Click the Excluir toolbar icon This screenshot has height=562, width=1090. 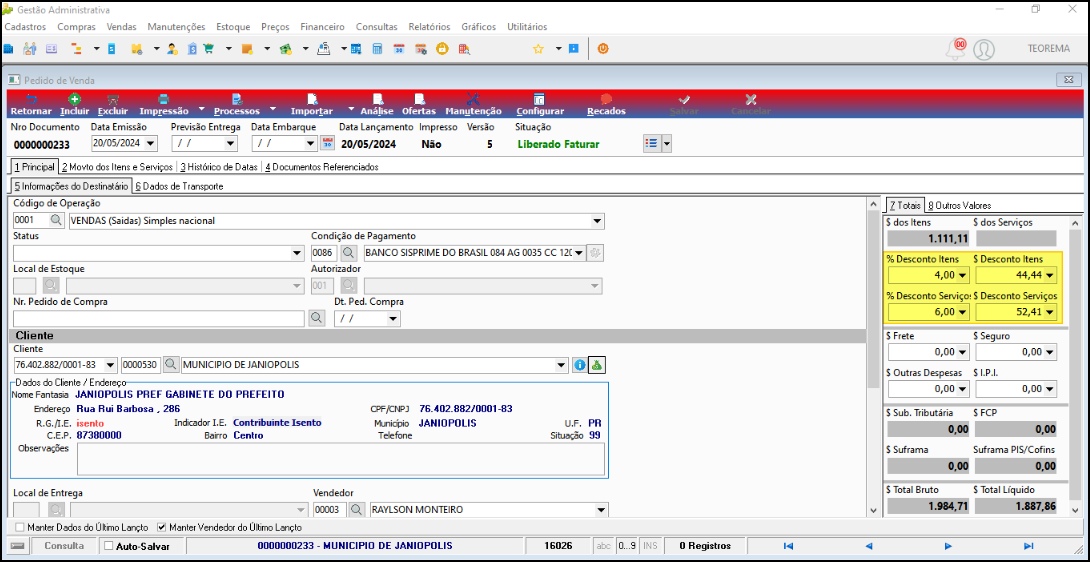coord(113,99)
